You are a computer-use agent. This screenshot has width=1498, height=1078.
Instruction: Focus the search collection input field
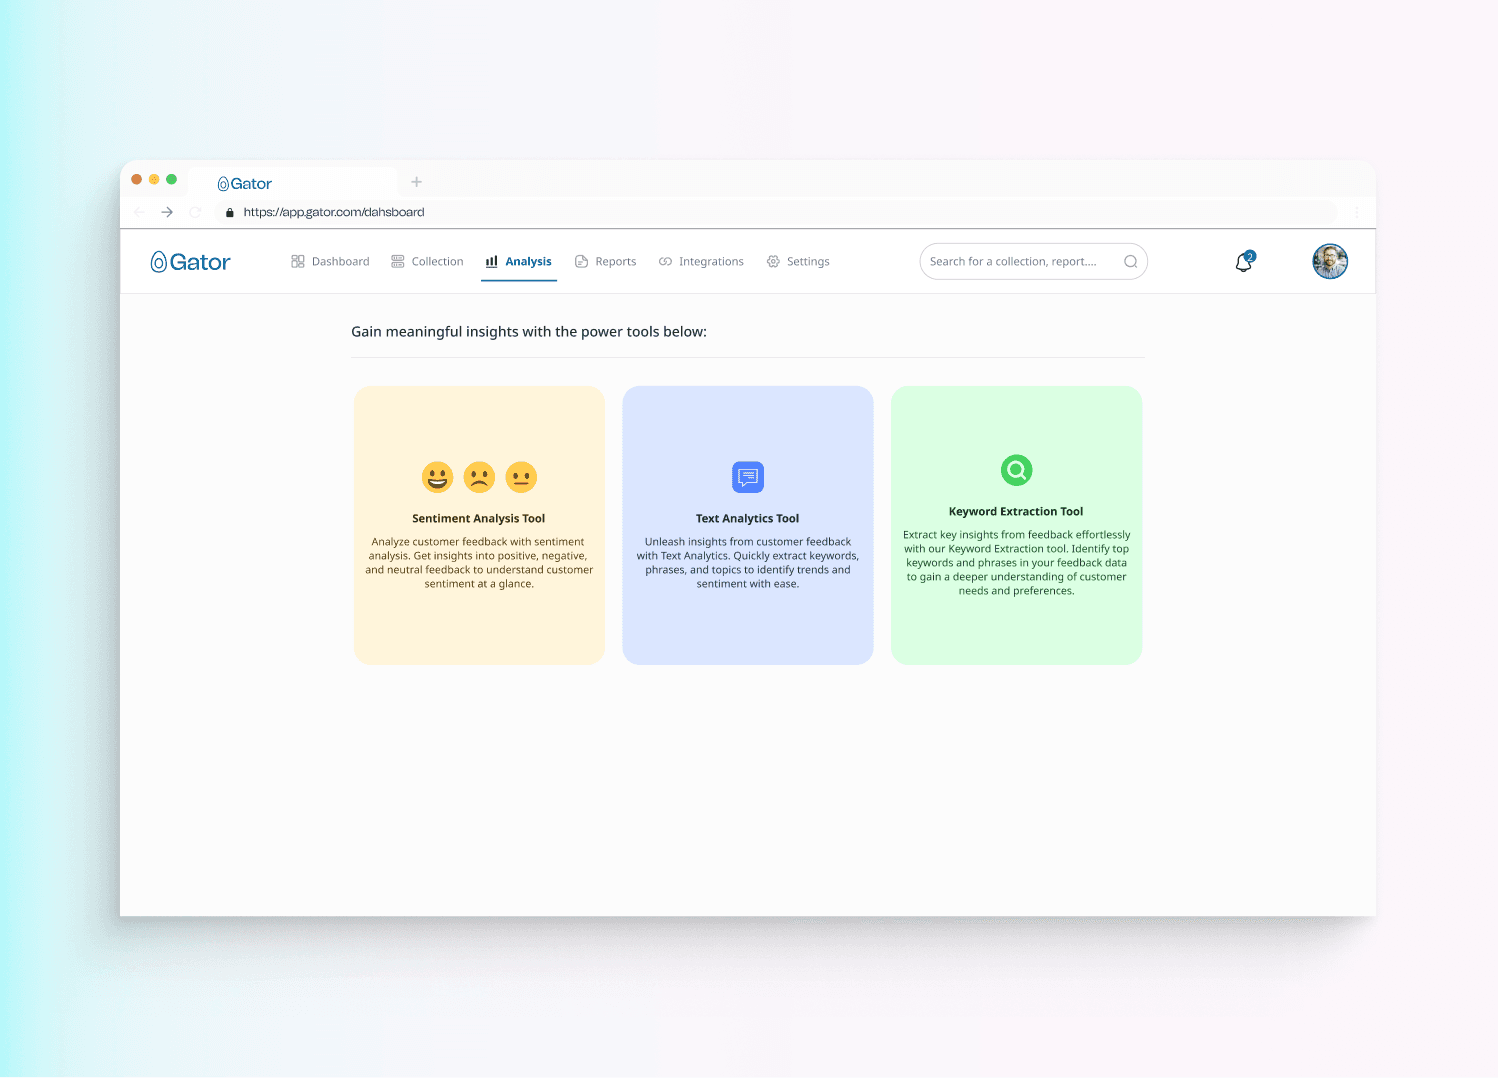pos(1015,262)
